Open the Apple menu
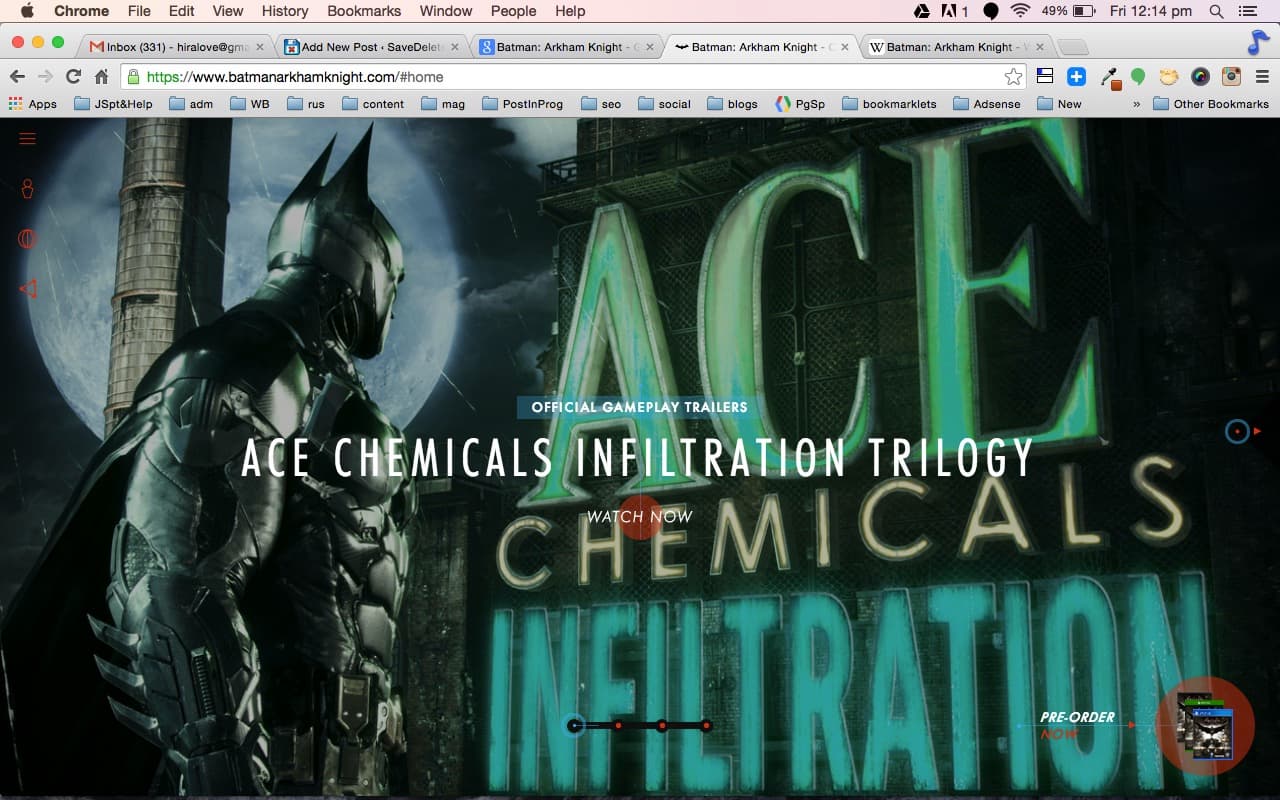The image size is (1280, 800). click(x=27, y=11)
